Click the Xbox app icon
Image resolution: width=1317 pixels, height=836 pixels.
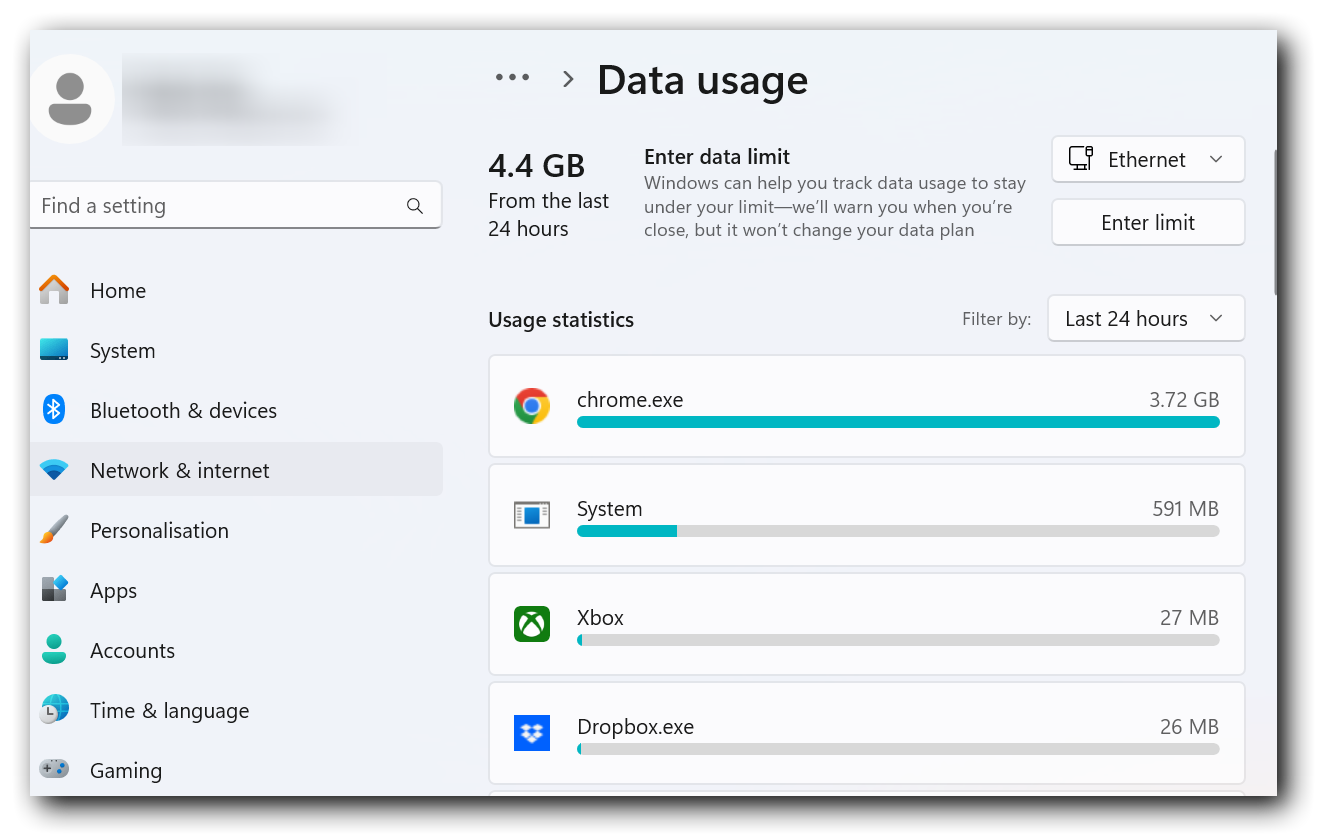[x=531, y=624]
